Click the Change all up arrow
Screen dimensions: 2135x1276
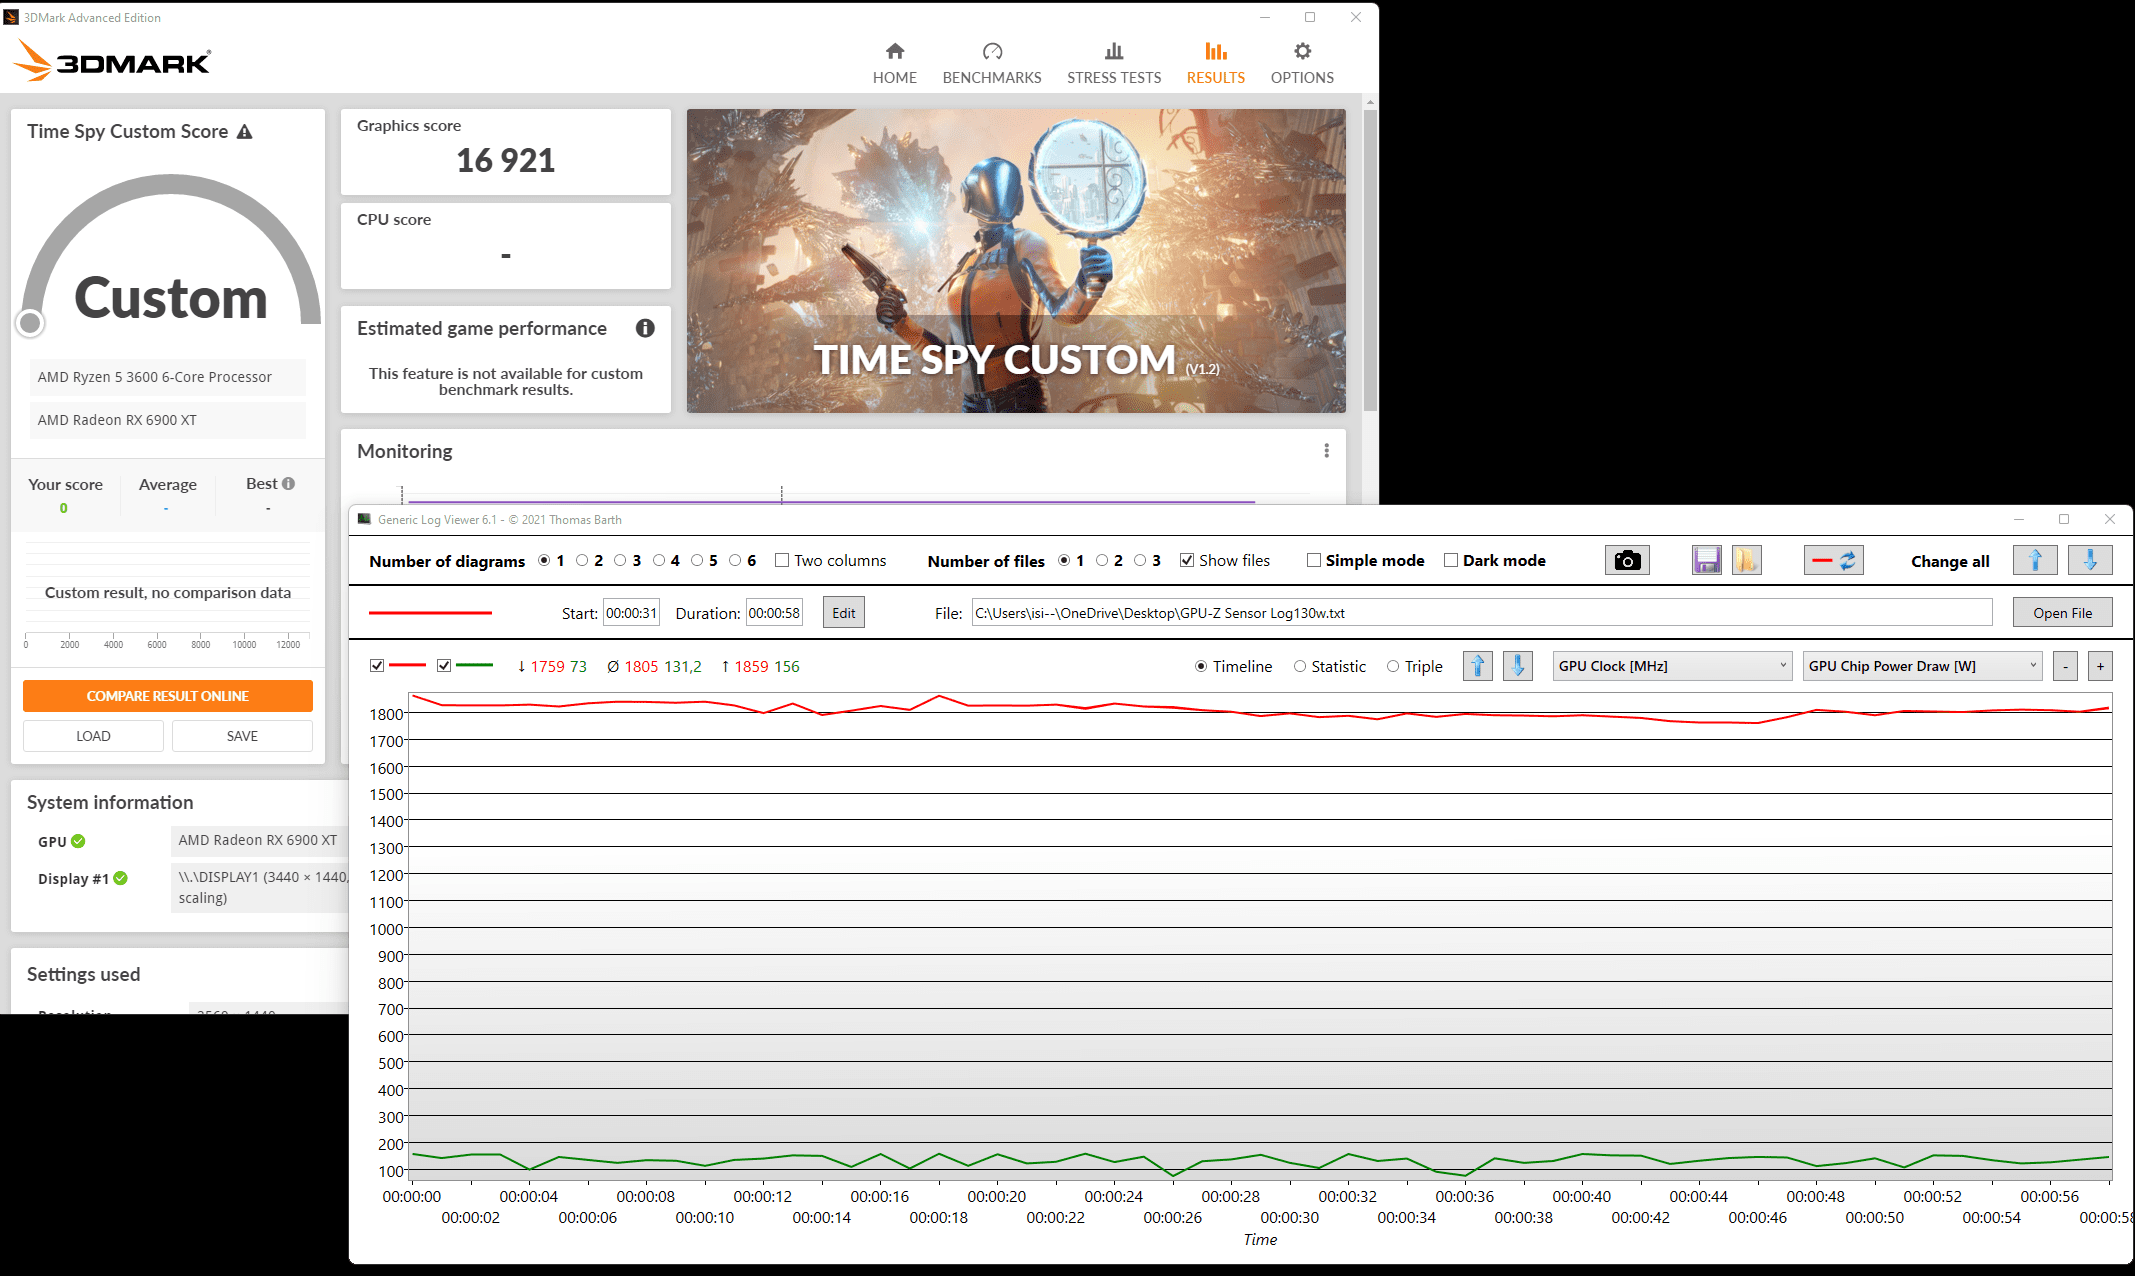click(2035, 560)
